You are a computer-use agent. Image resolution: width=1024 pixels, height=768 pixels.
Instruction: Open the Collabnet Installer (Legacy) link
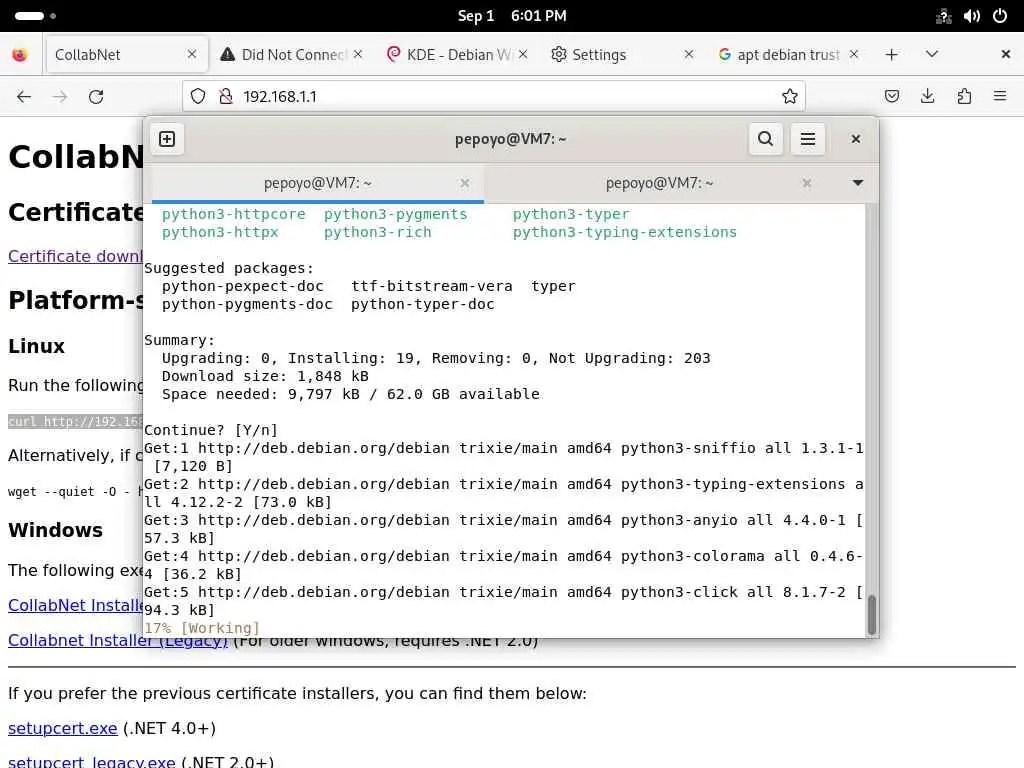[118, 641]
